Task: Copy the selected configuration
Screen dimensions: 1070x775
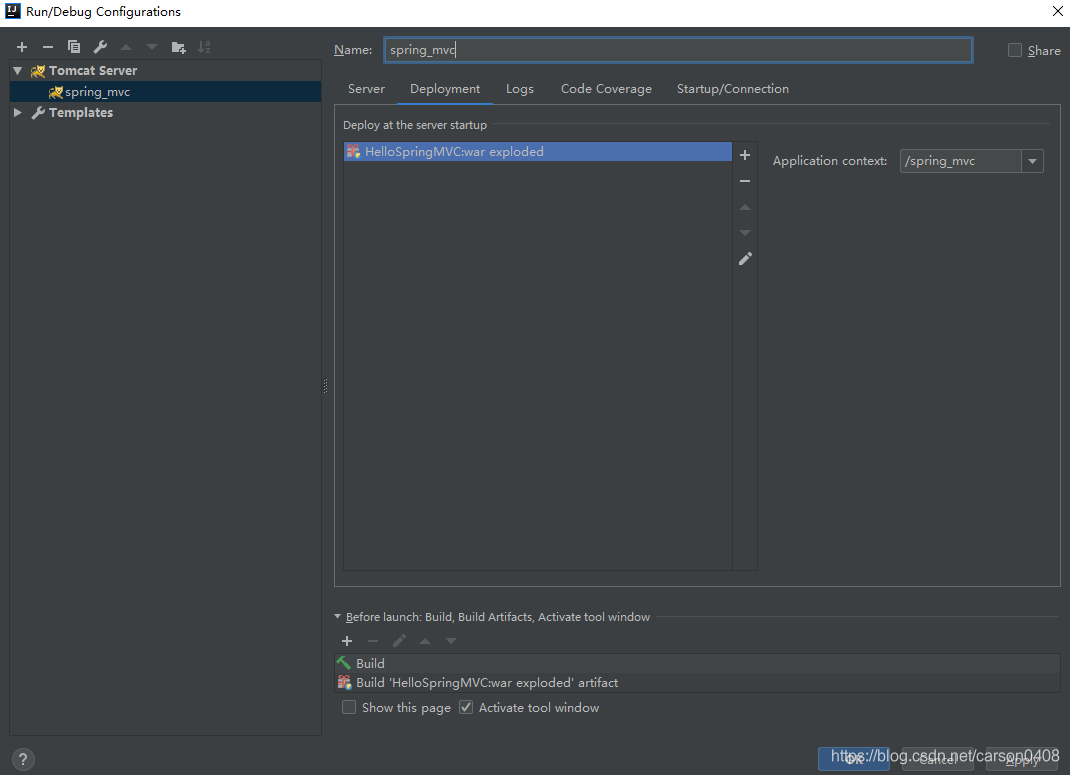Action: (74, 47)
